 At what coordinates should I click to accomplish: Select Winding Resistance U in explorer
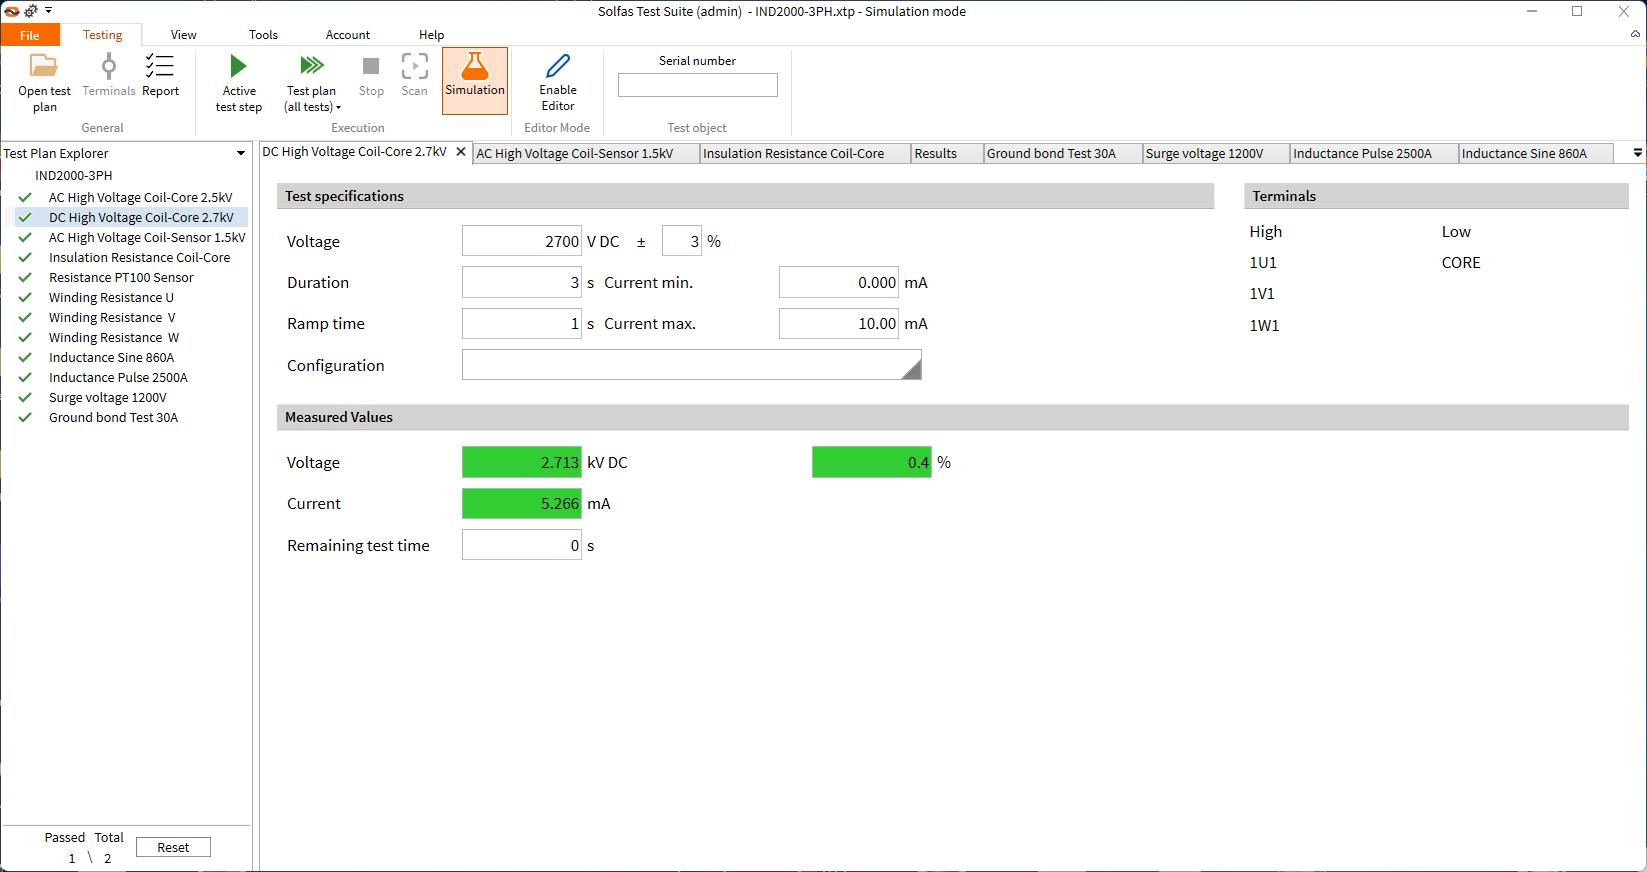click(111, 298)
